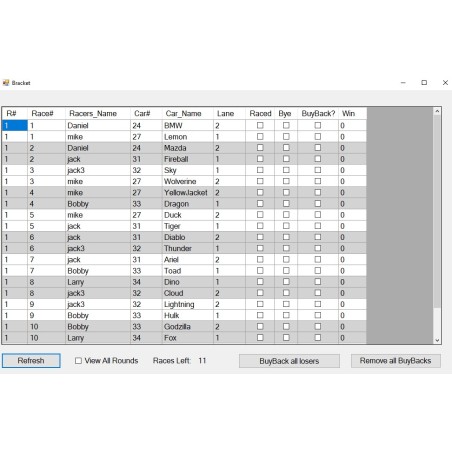This screenshot has height=452, width=452.
Task: Sort by Race# column header
Action: point(46,113)
